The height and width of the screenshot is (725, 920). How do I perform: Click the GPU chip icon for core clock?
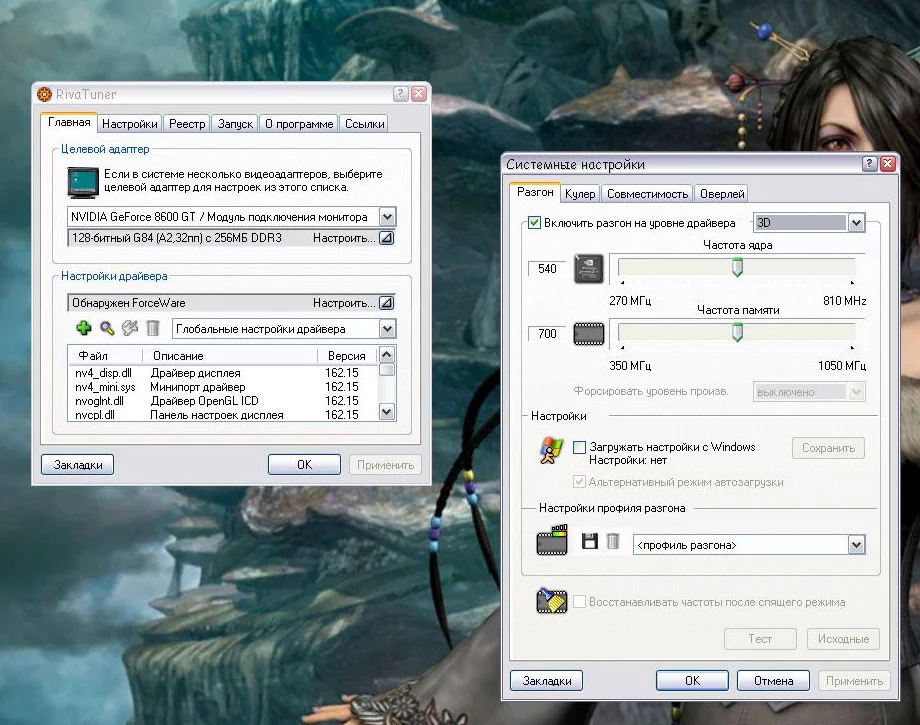pyautogui.click(x=588, y=268)
